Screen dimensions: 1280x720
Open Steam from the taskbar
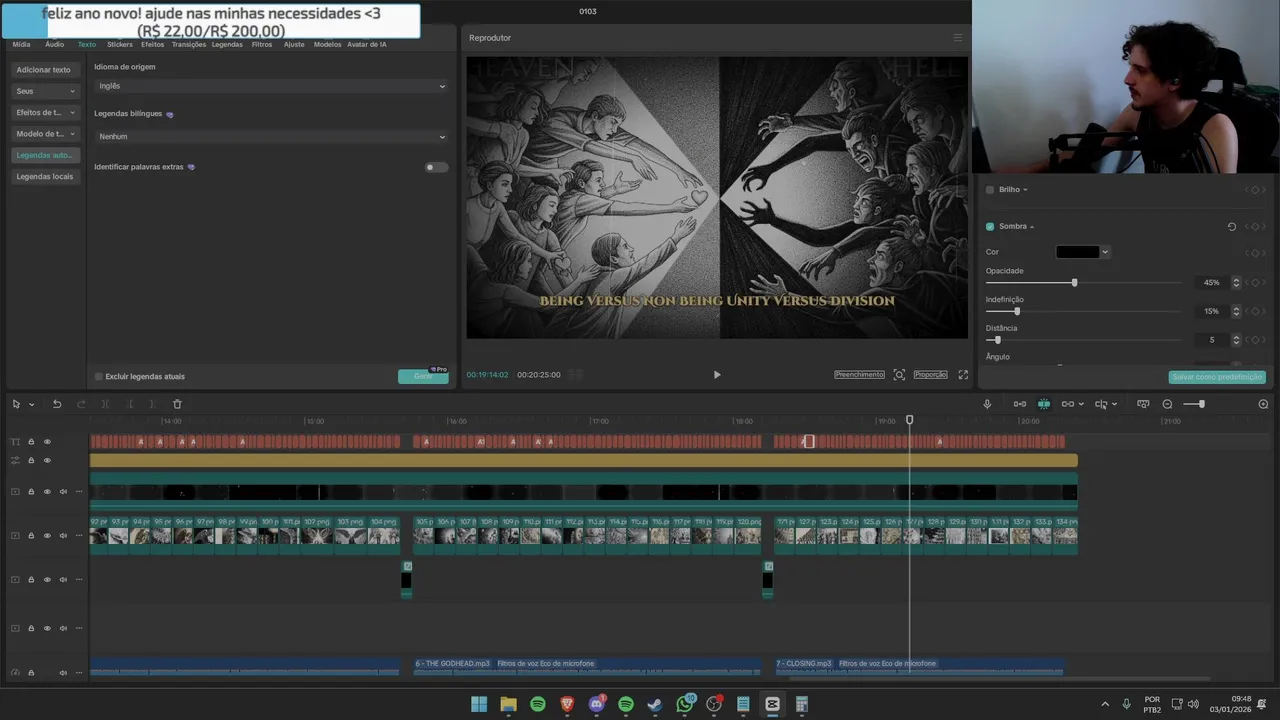655,704
